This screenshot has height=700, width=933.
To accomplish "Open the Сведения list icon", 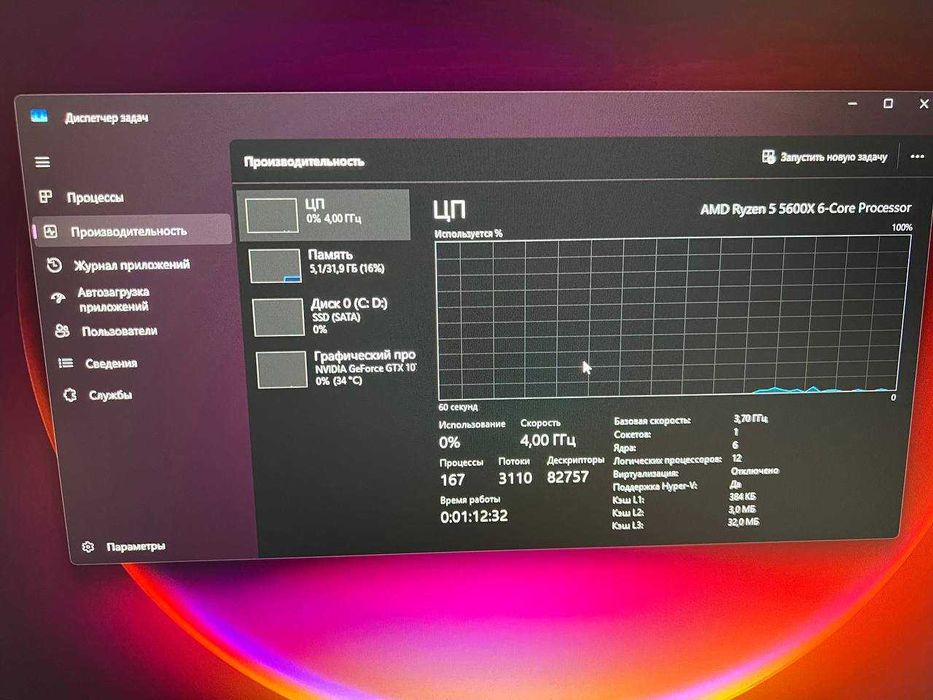I will [65, 362].
